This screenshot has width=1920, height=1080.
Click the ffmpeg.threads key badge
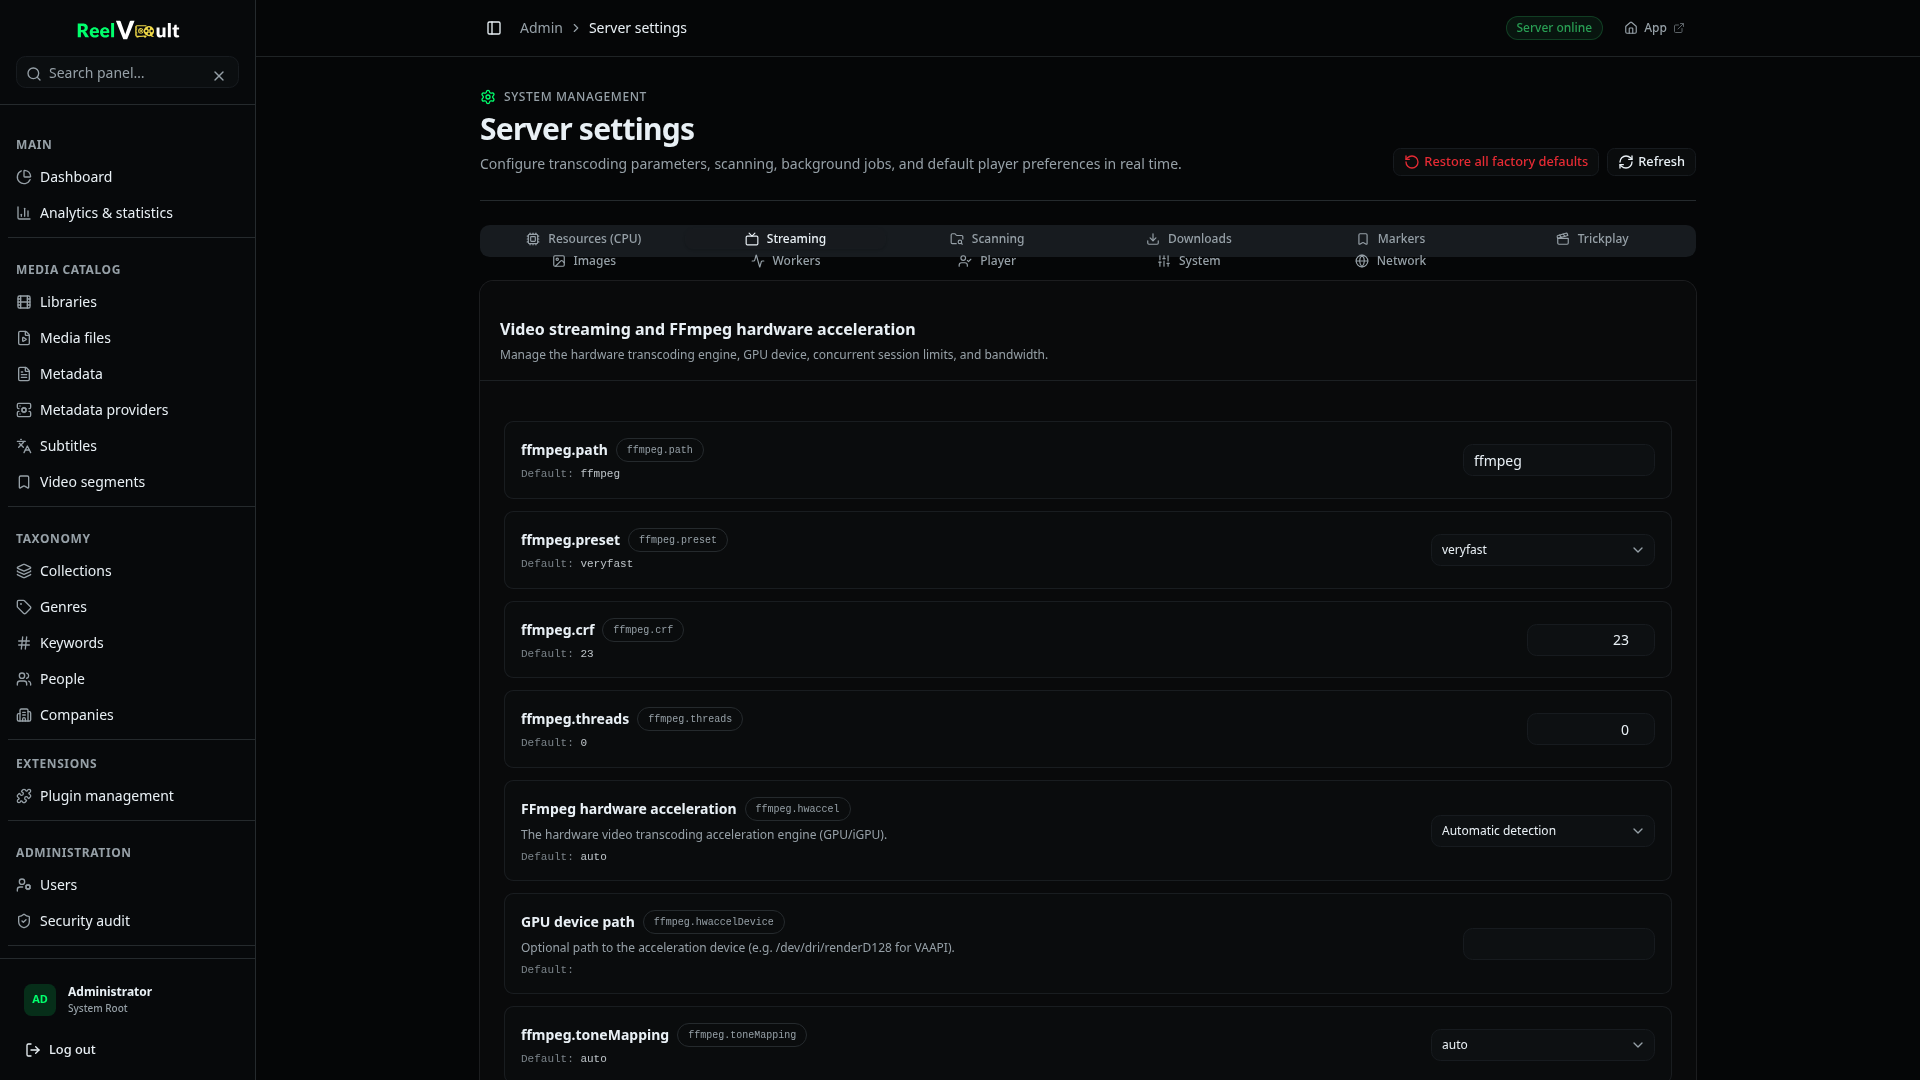(689, 719)
